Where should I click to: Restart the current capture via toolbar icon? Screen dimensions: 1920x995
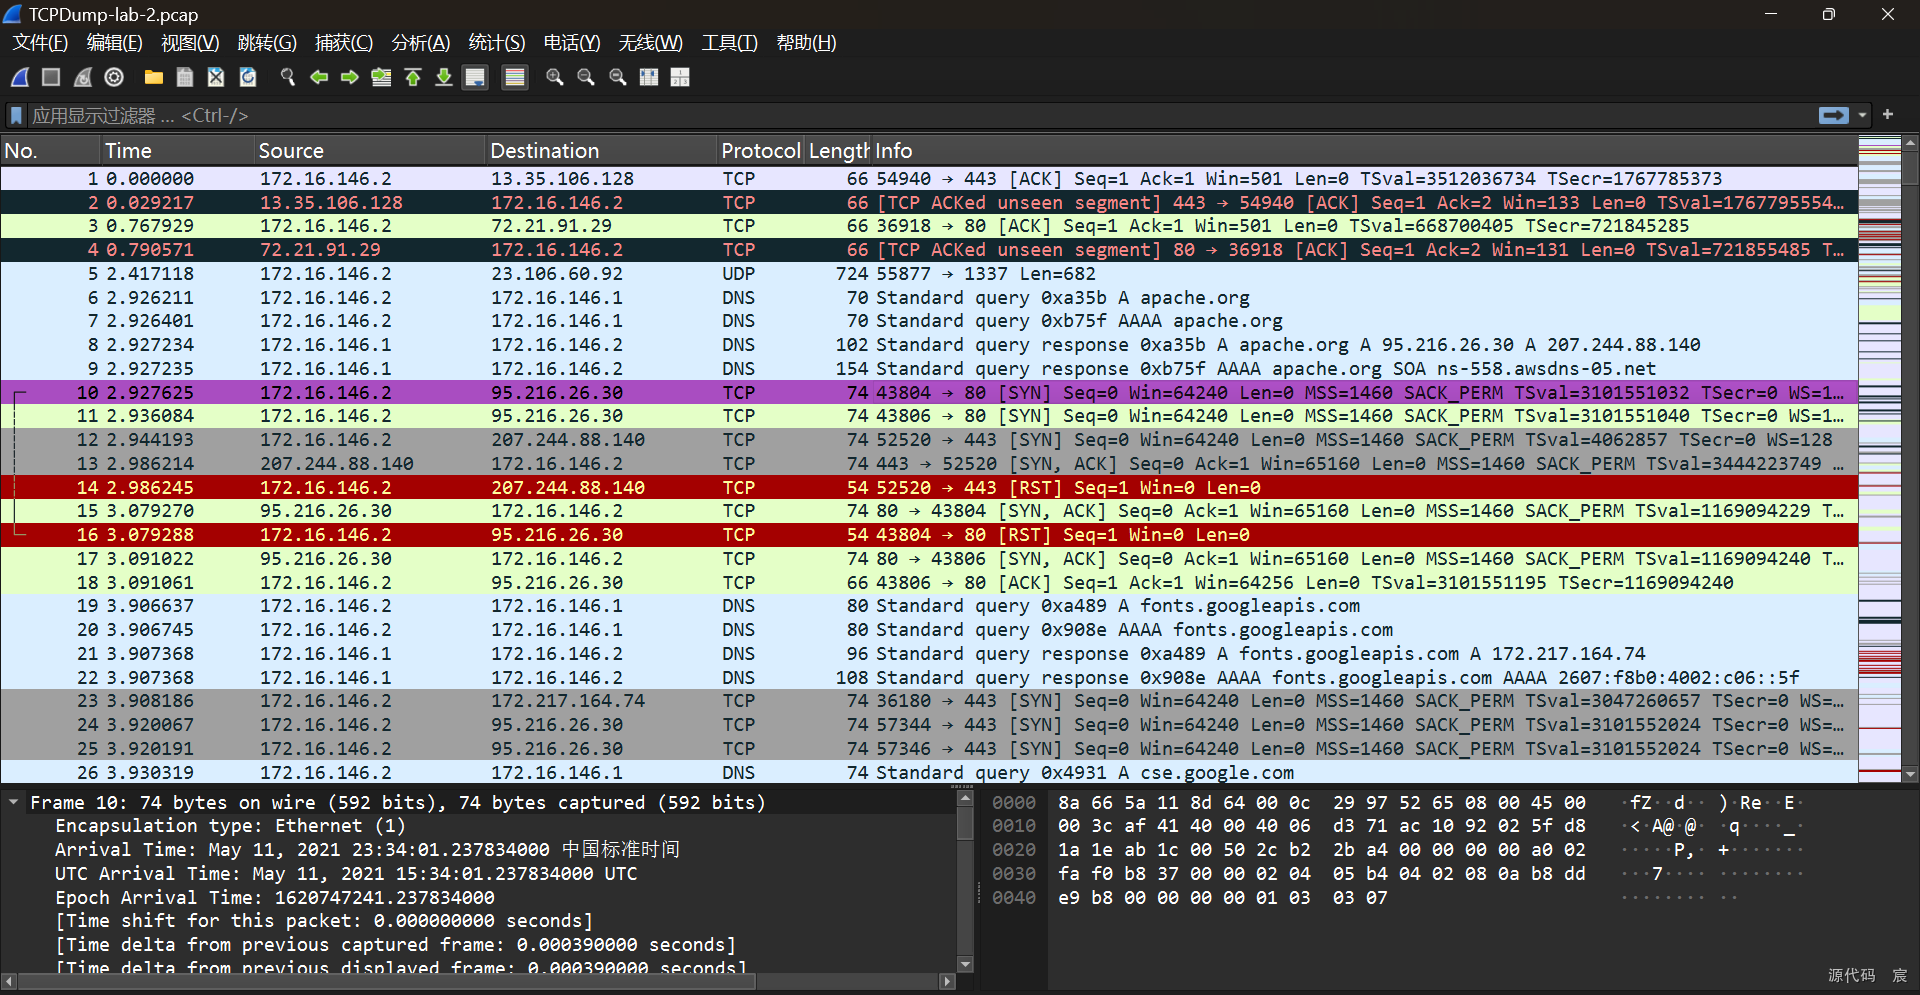tap(83, 77)
